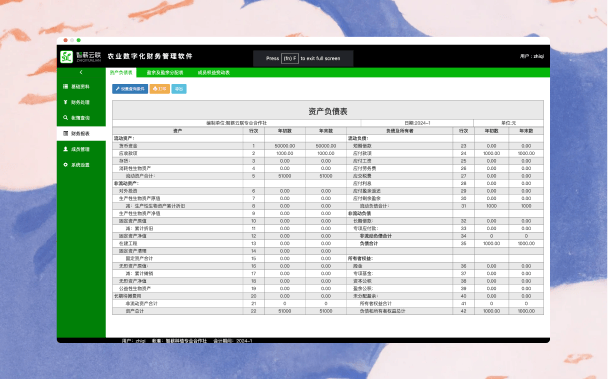Select the 消耗性生物资产 row label
This screenshot has height=379, width=608.
pos(135,168)
